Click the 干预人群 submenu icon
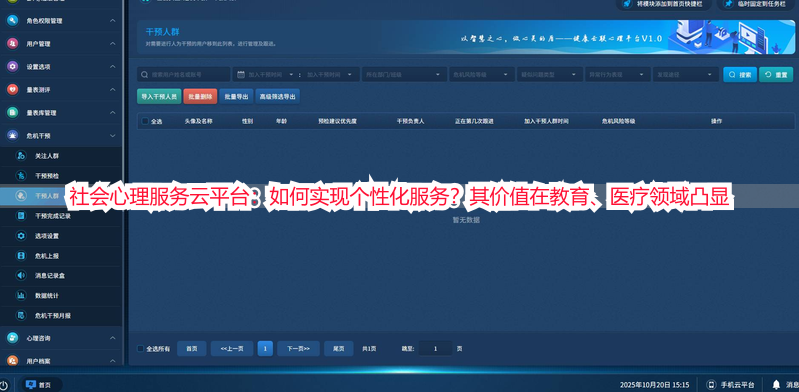 point(21,196)
